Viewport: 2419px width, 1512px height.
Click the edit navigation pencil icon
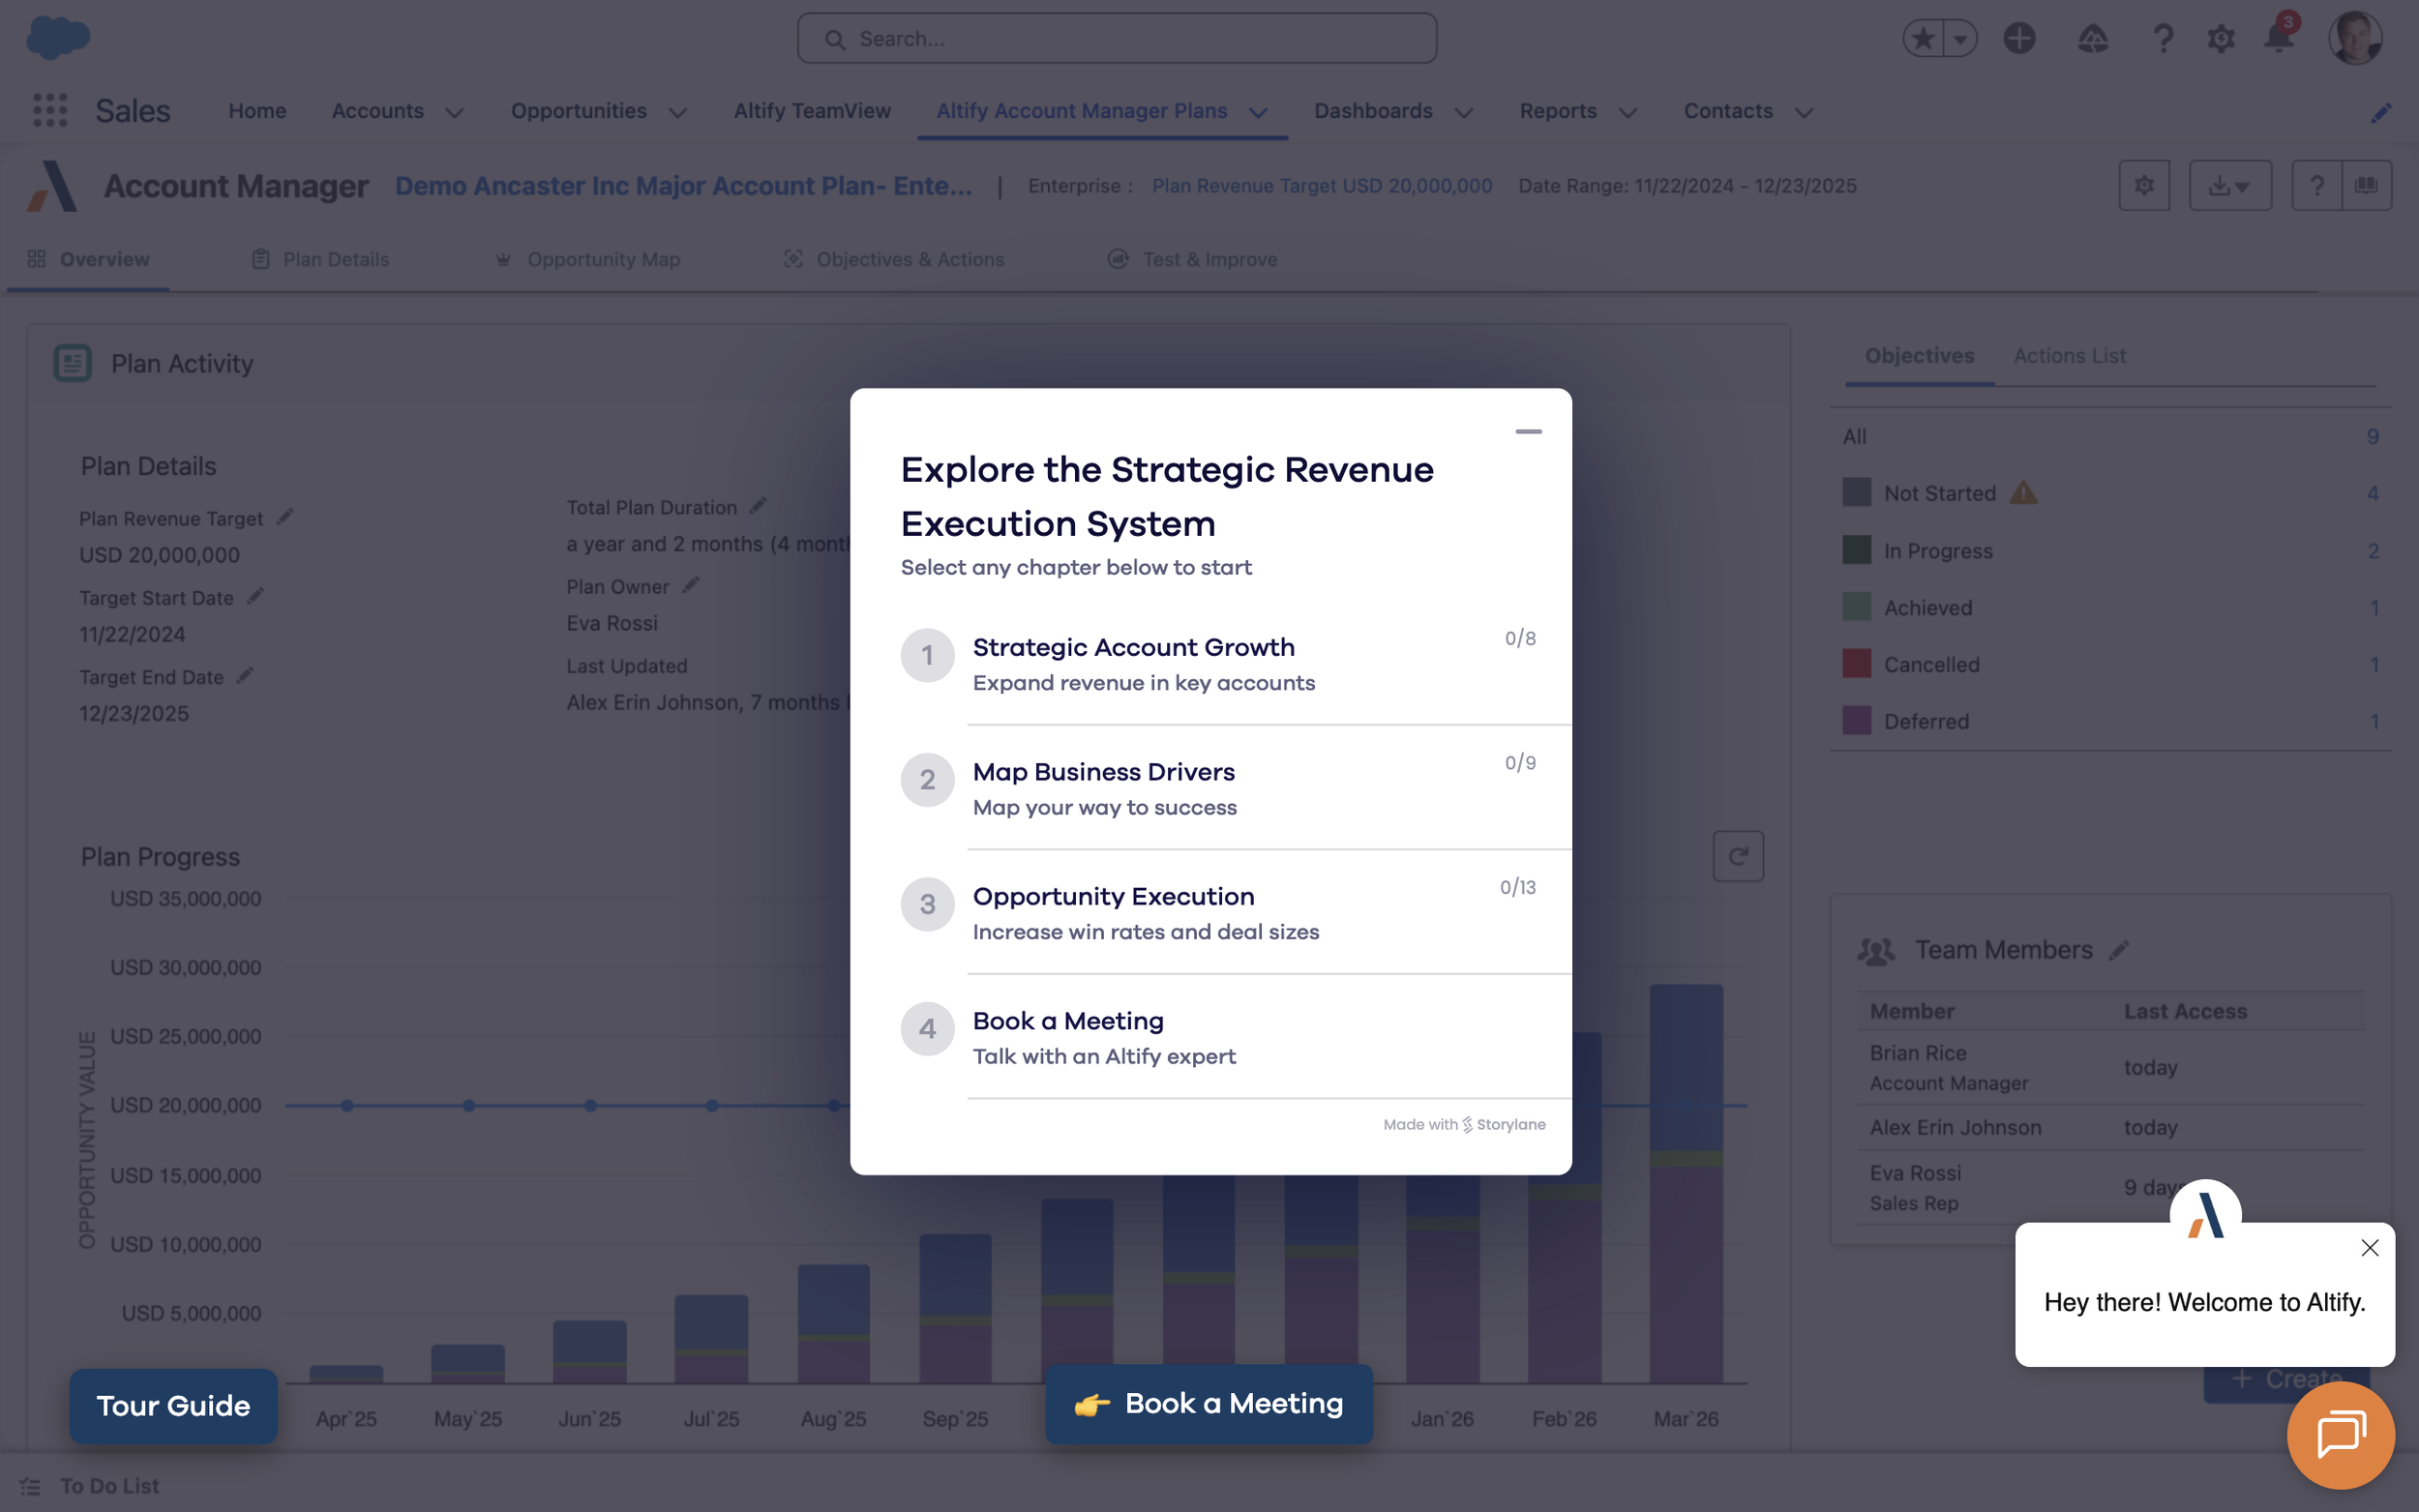click(2381, 113)
